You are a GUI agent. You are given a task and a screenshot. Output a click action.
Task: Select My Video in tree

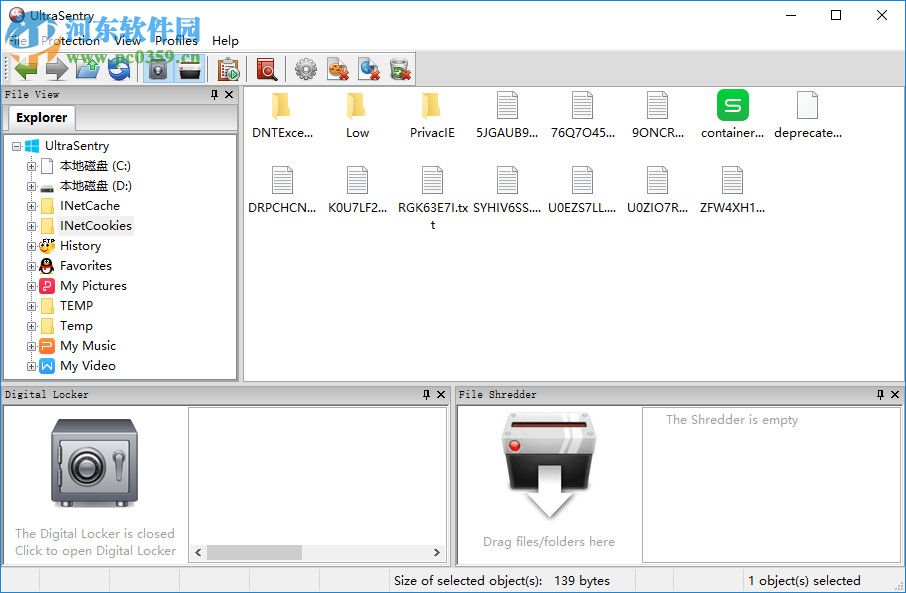coord(88,366)
